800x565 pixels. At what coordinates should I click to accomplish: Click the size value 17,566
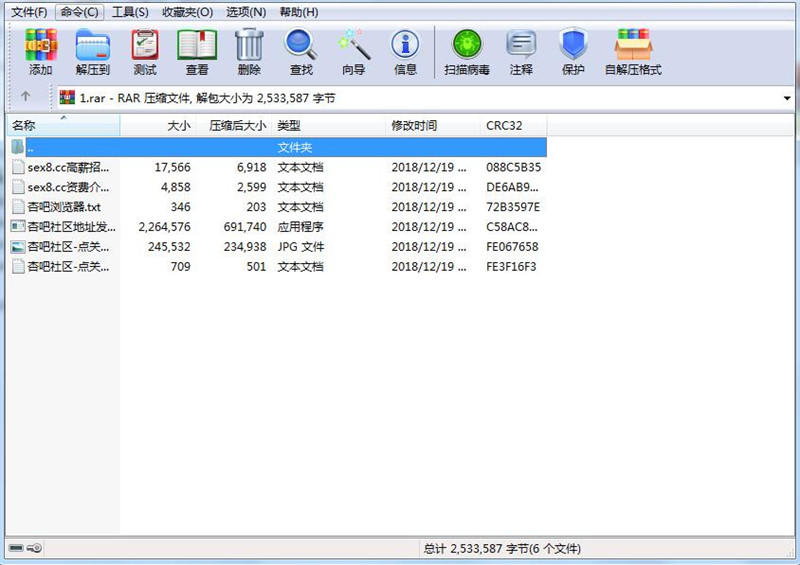[172, 167]
